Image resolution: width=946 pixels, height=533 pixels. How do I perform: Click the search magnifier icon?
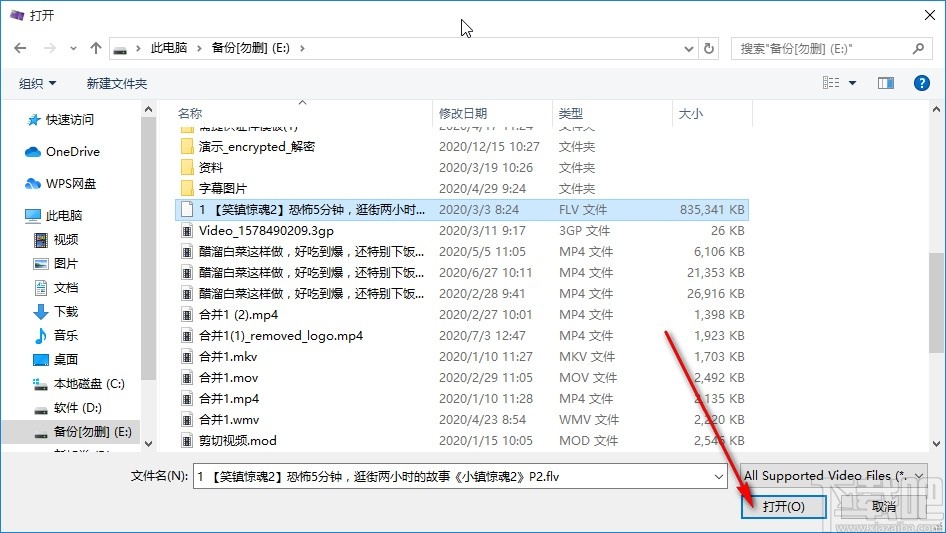918,48
